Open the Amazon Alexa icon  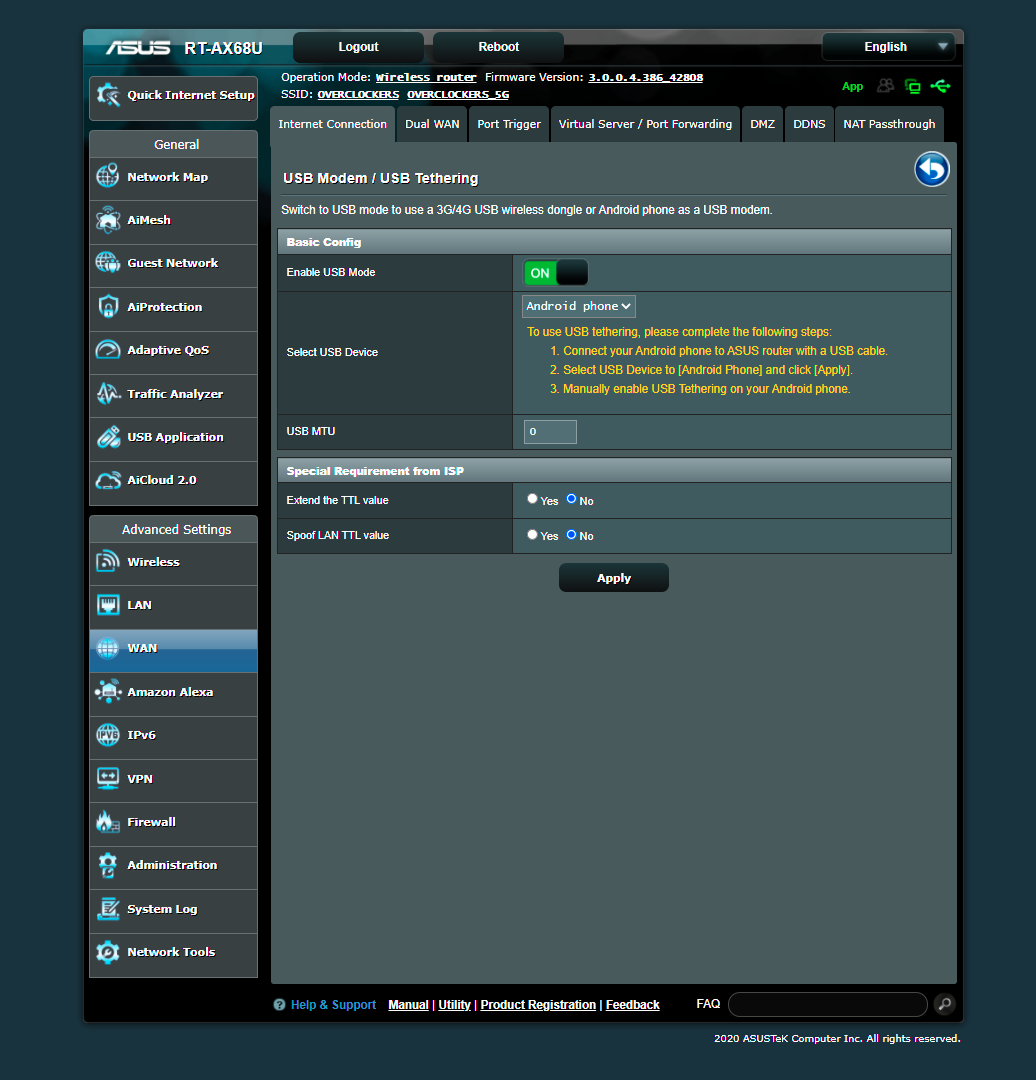click(108, 692)
